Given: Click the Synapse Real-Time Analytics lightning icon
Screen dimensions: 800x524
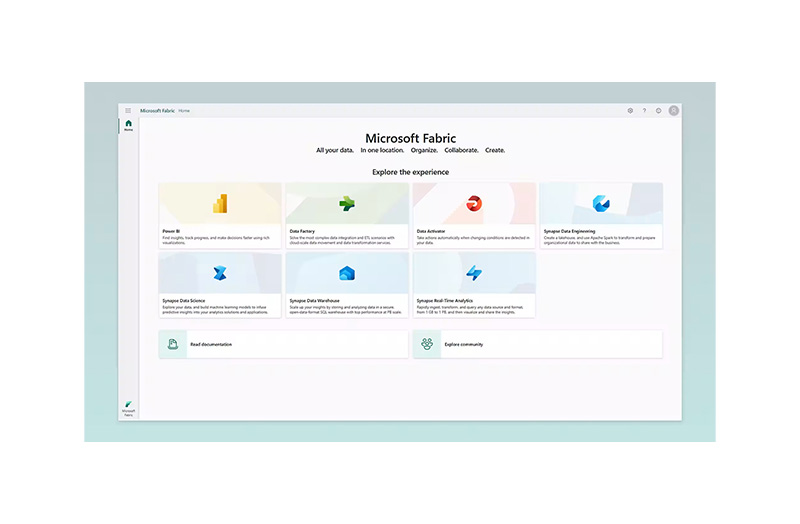Looking at the screenshot, I should click(x=474, y=273).
